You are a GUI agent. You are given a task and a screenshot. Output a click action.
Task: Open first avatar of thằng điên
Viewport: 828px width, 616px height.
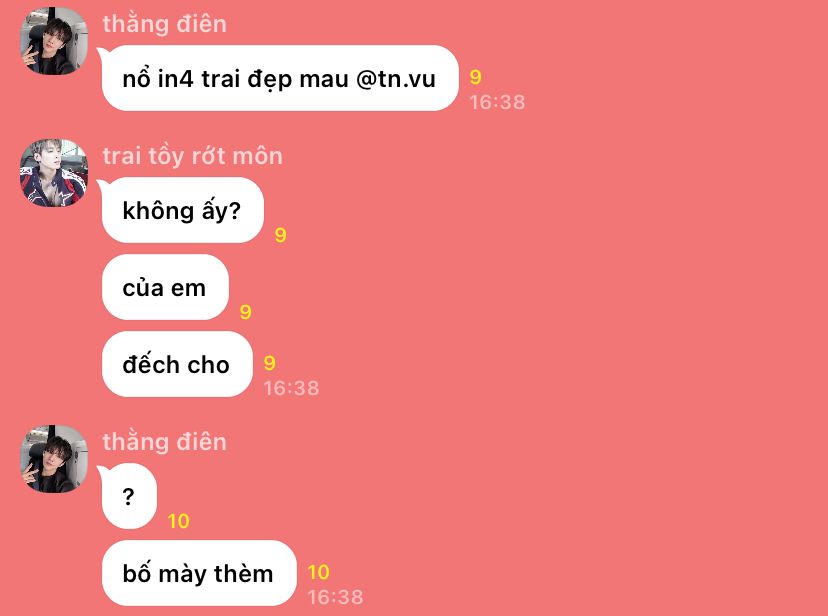coord(54,41)
